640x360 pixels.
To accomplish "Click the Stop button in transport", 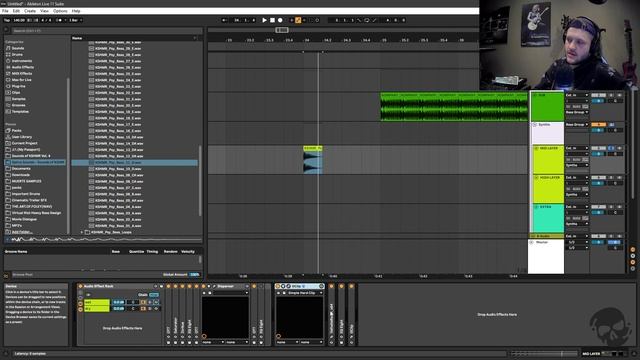I will [272, 20].
